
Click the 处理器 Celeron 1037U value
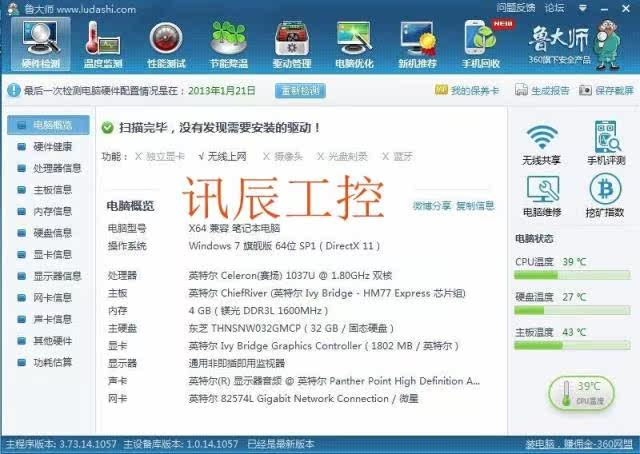[x=290, y=276]
